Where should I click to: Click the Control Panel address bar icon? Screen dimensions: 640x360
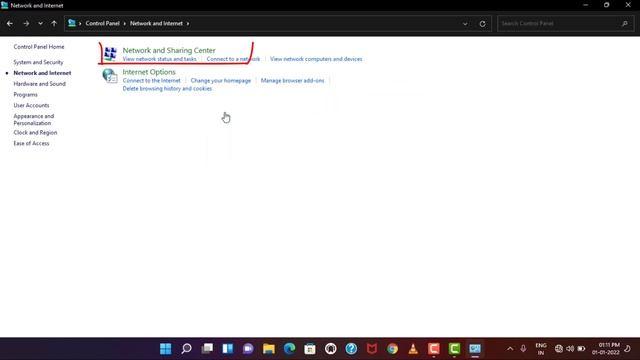tap(72, 23)
